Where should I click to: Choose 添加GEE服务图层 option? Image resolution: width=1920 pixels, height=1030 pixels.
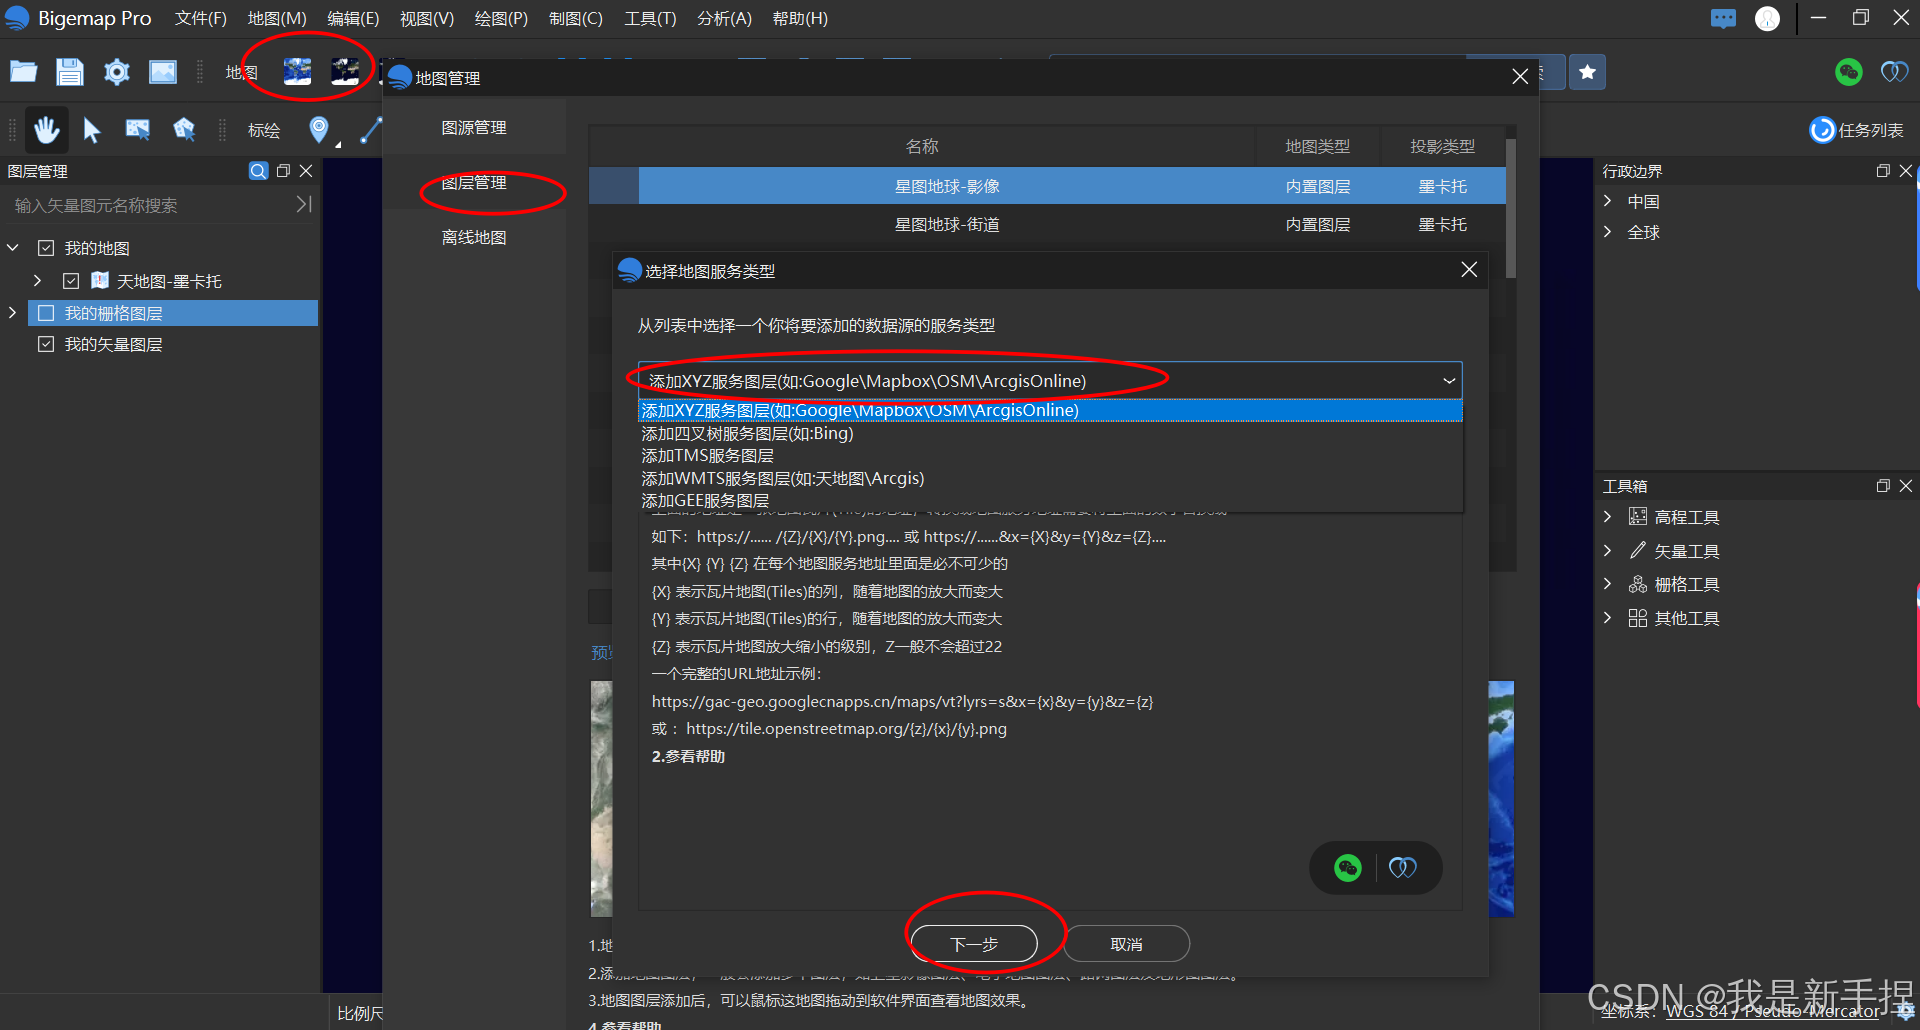click(x=1050, y=501)
